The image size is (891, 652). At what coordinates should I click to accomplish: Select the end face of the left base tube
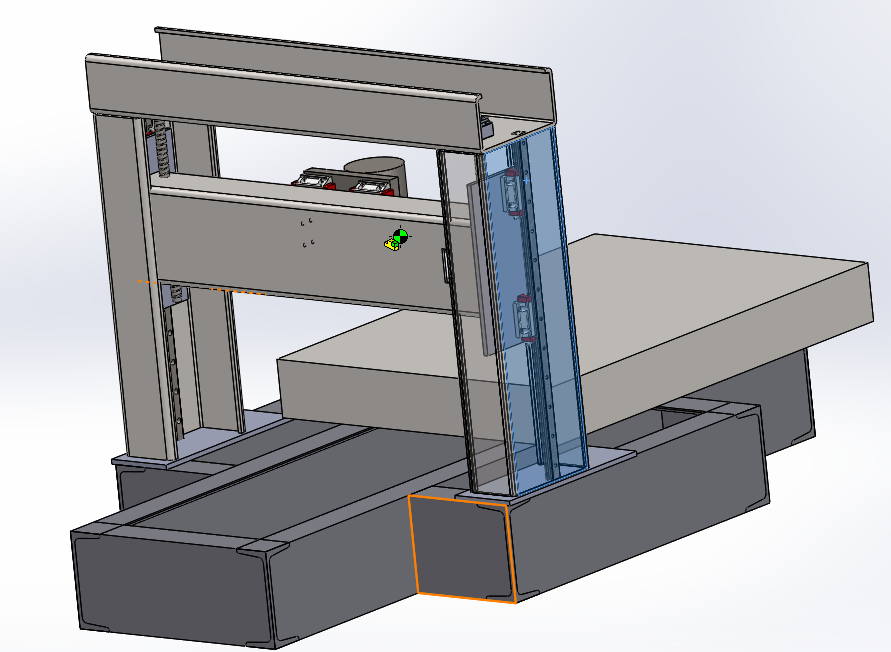click(x=170, y=585)
